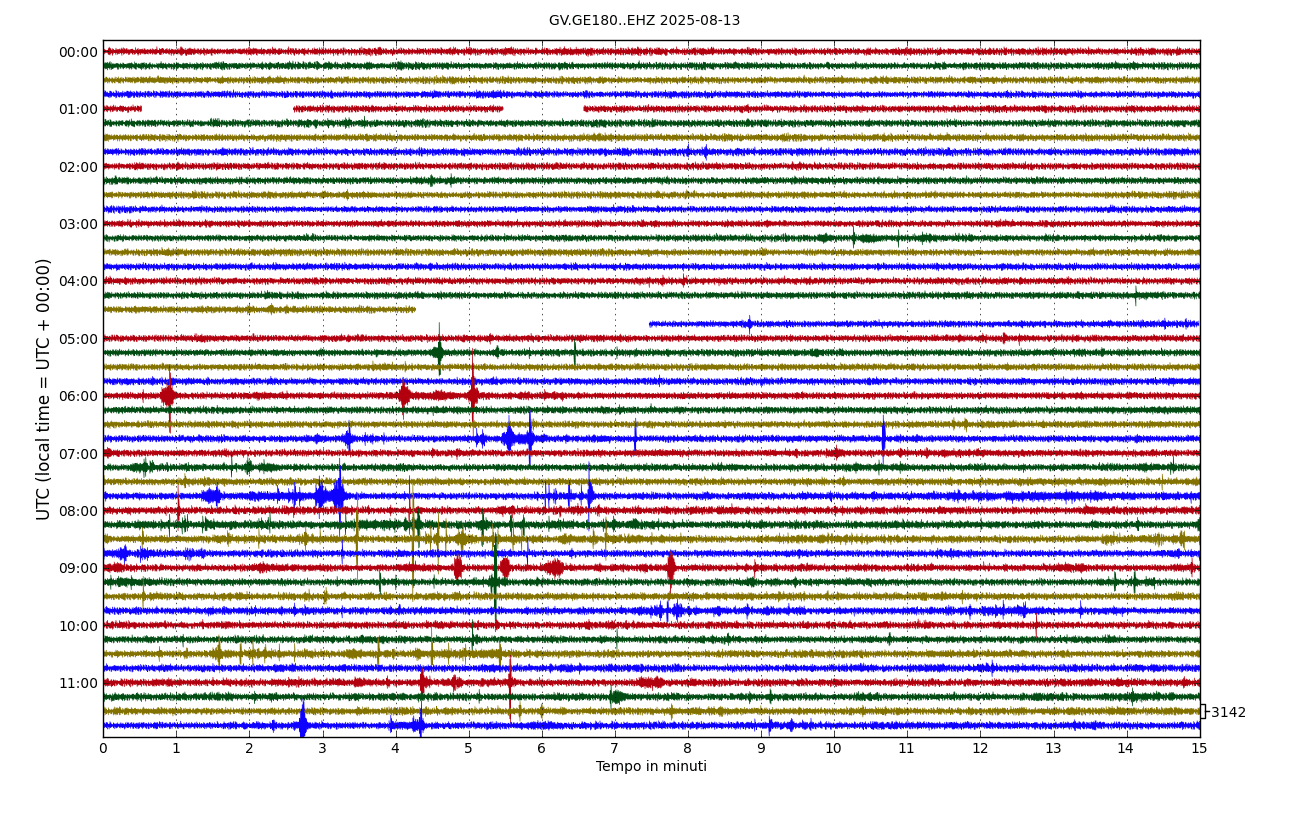Click the plot title GV.GE180..EHZ 2025-08-13
The width and height of the screenshot is (1290, 819).
pos(644,21)
